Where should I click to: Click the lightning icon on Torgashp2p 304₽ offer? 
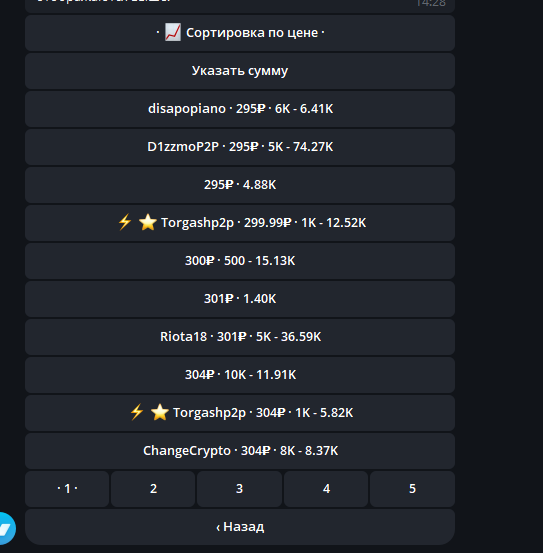[x=137, y=412]
